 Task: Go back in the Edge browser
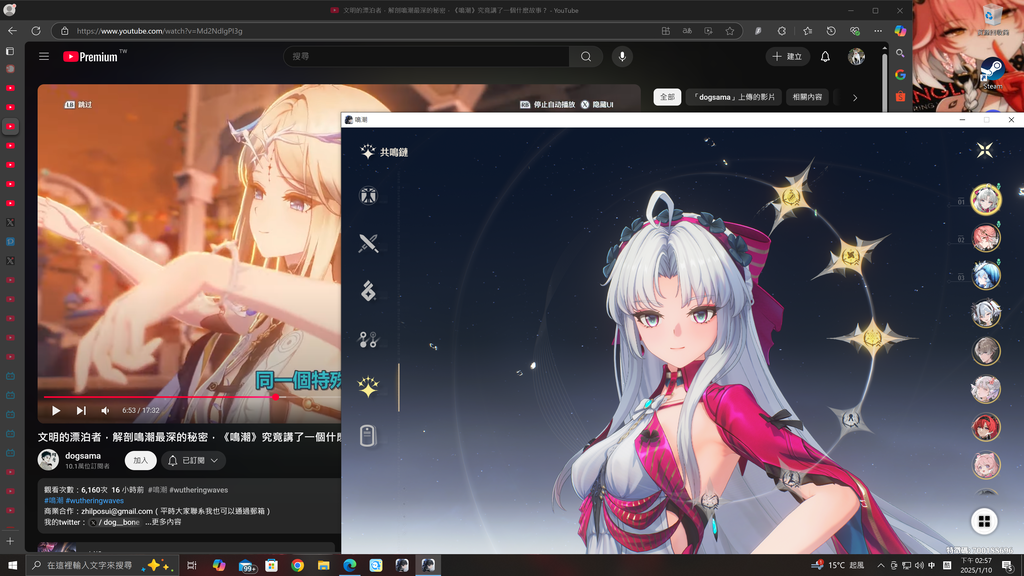[12, 31]
